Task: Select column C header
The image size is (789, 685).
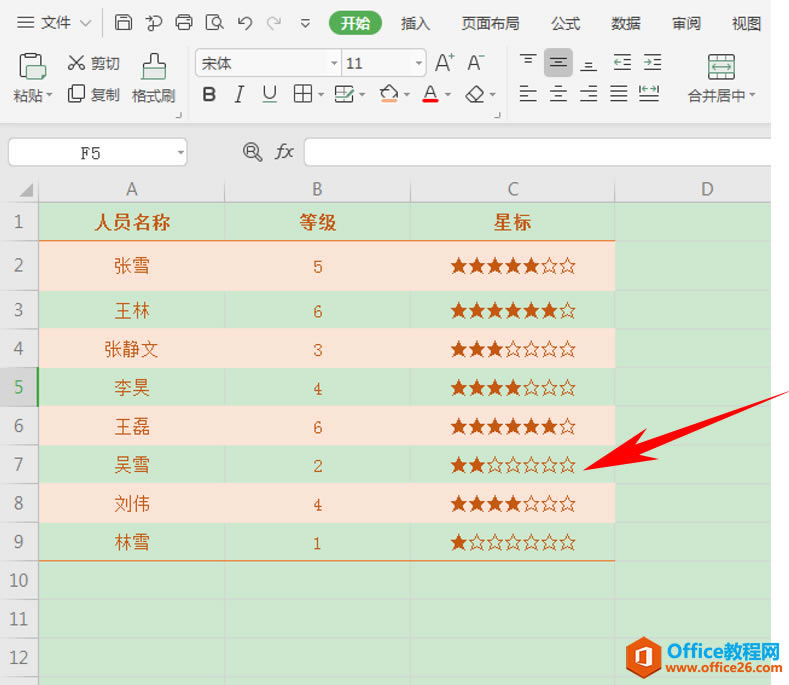Action: click(512, 189)
